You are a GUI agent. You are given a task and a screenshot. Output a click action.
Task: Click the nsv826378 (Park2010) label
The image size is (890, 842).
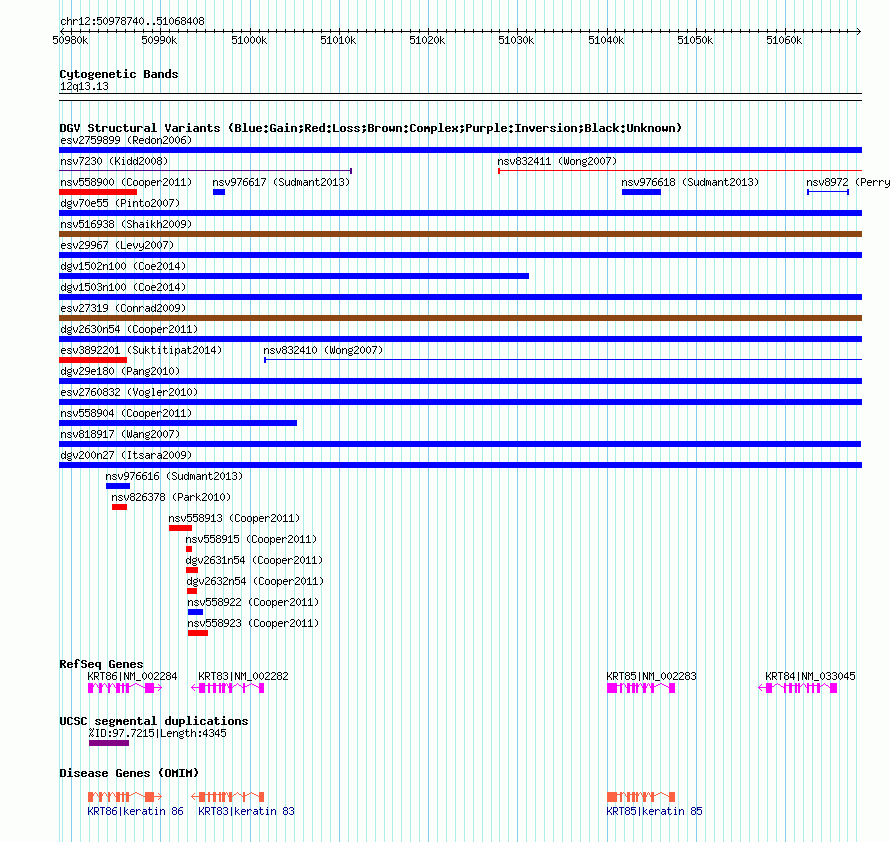point(171,497)
